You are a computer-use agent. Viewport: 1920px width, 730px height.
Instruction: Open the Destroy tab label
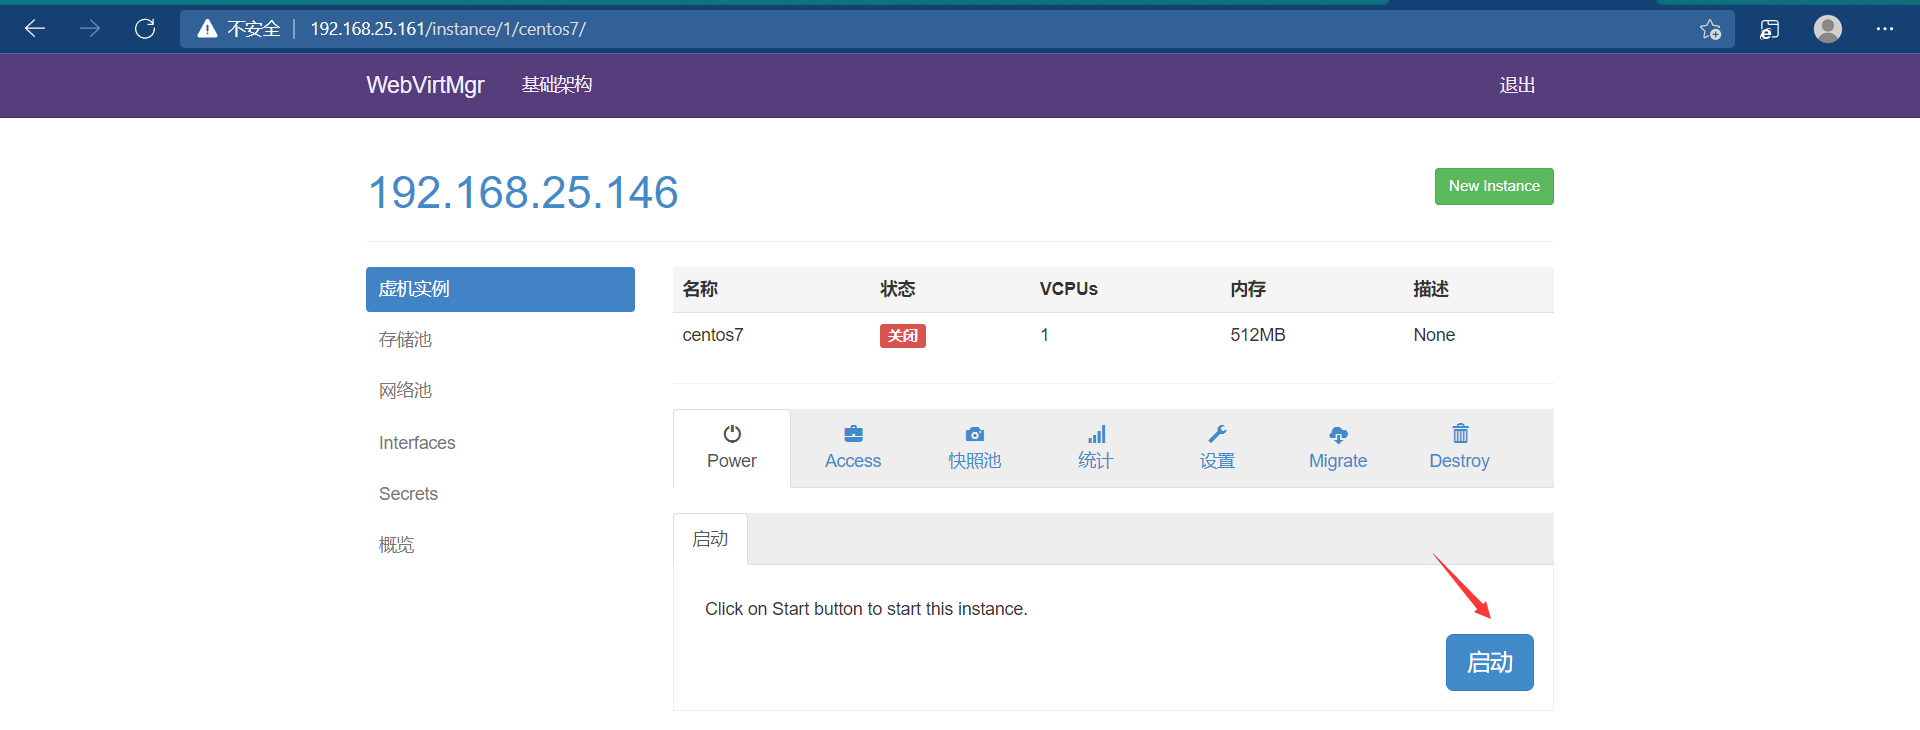click(1459, 461)
